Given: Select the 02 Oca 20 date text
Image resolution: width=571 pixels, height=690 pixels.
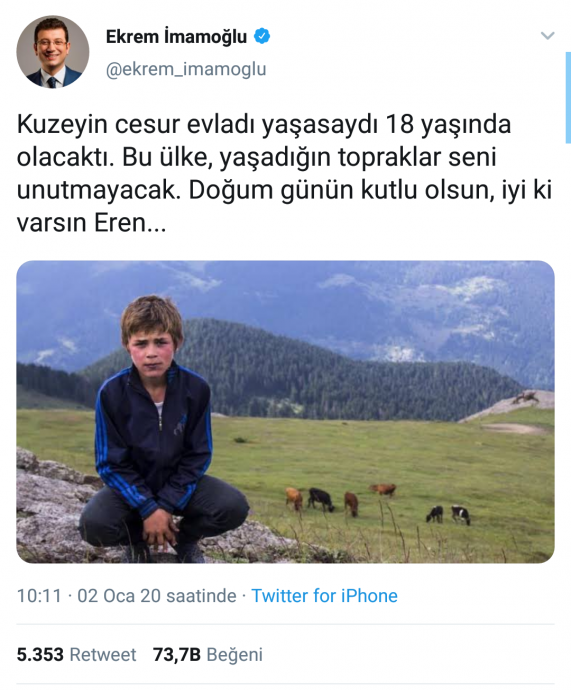Looking at the screenshot, I should point(119,596).
